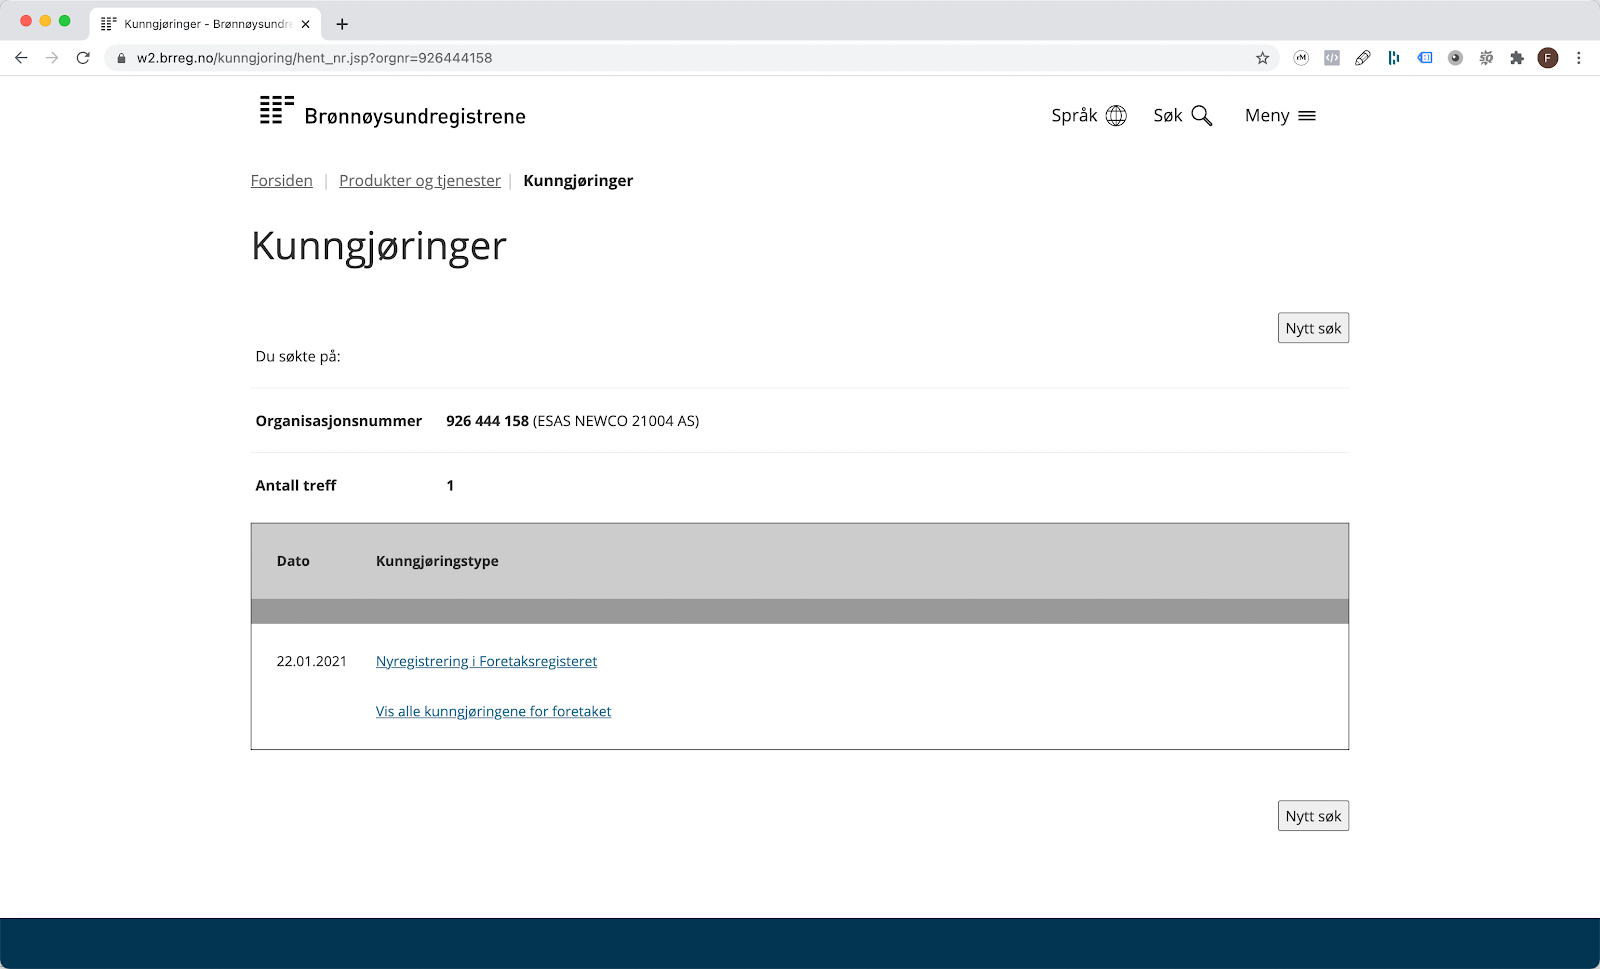The height and width of the screenshot is (969, 1600).
Task: Open the pencil extension icon
Action: 1363,58
